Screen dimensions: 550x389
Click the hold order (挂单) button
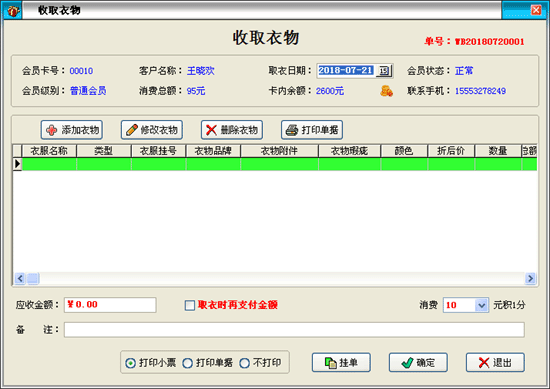point(341,362)
